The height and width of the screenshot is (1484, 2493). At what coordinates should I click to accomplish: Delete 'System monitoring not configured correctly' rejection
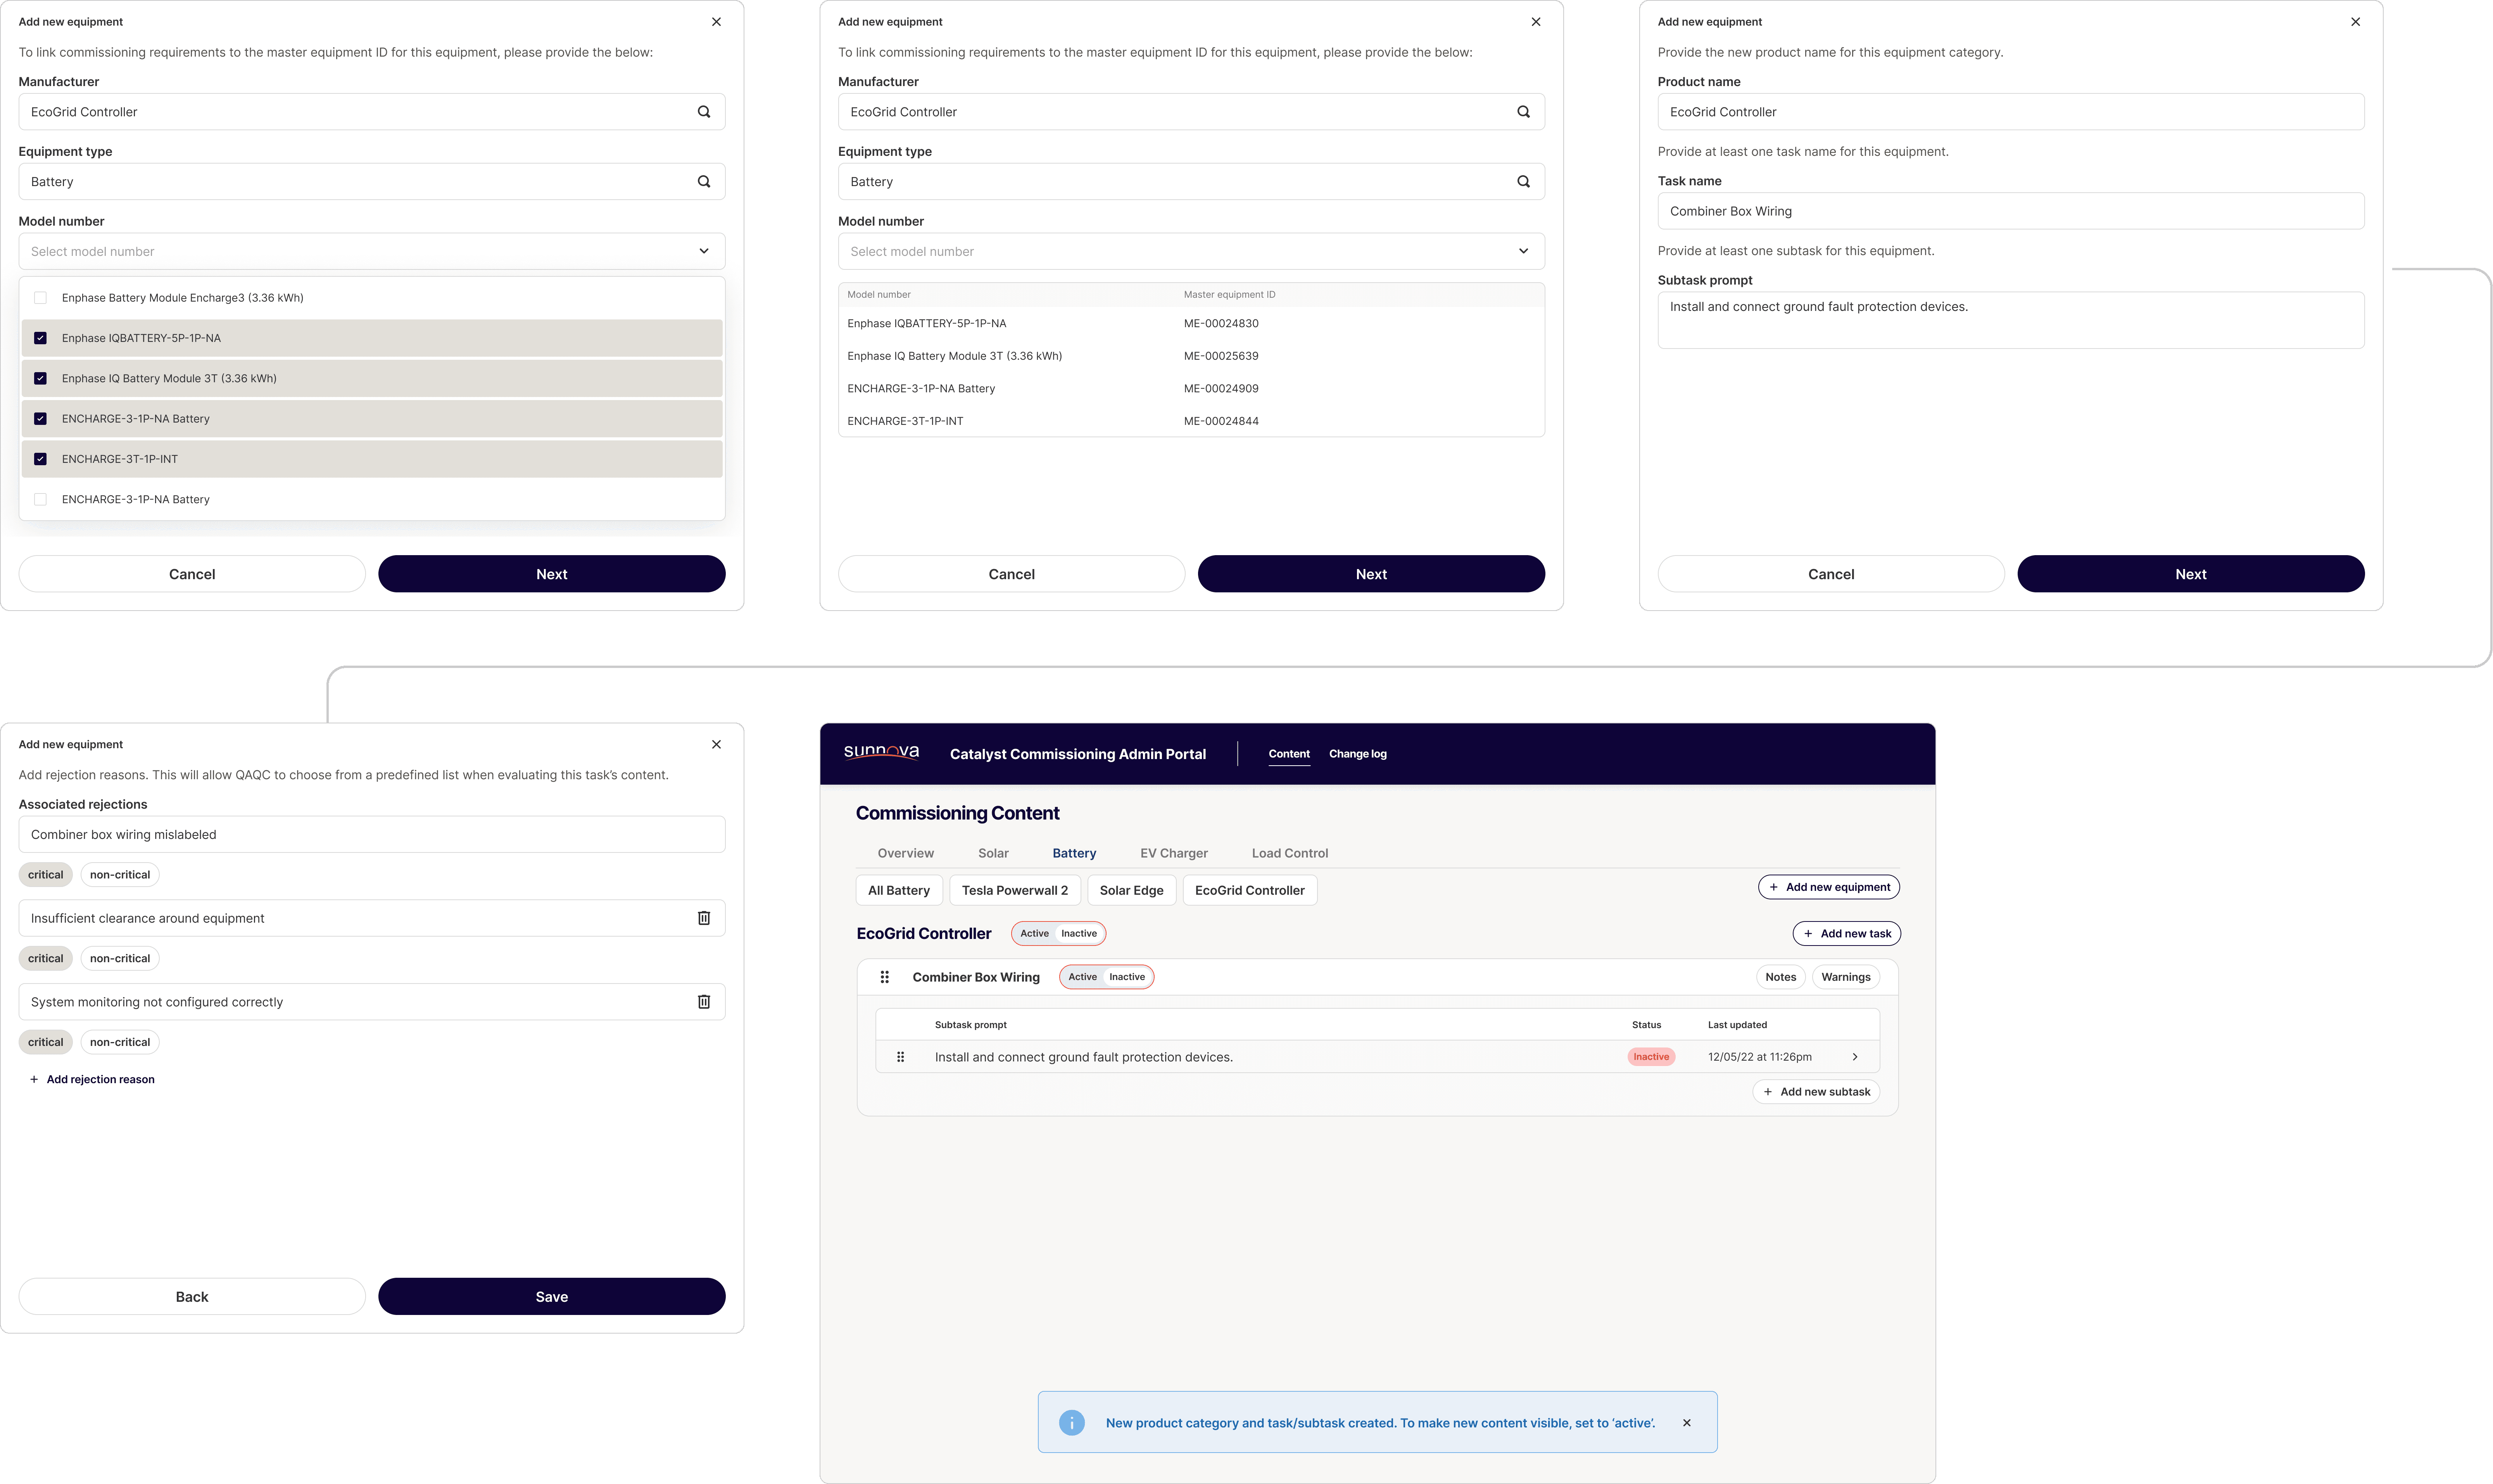tap(704, 1002)
